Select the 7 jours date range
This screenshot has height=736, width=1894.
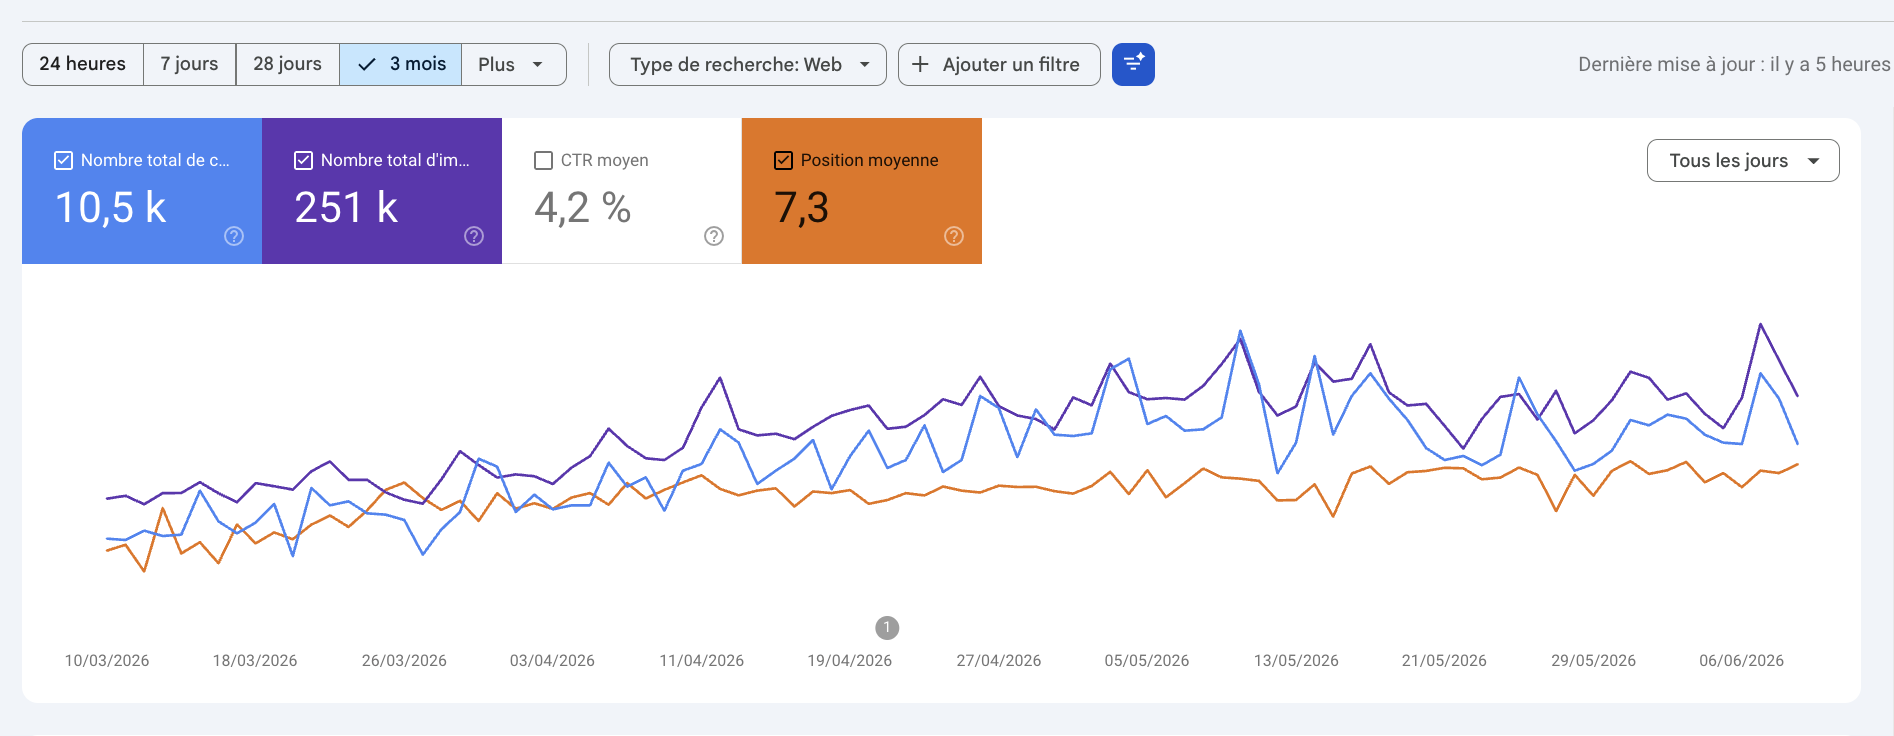(190, 64)
